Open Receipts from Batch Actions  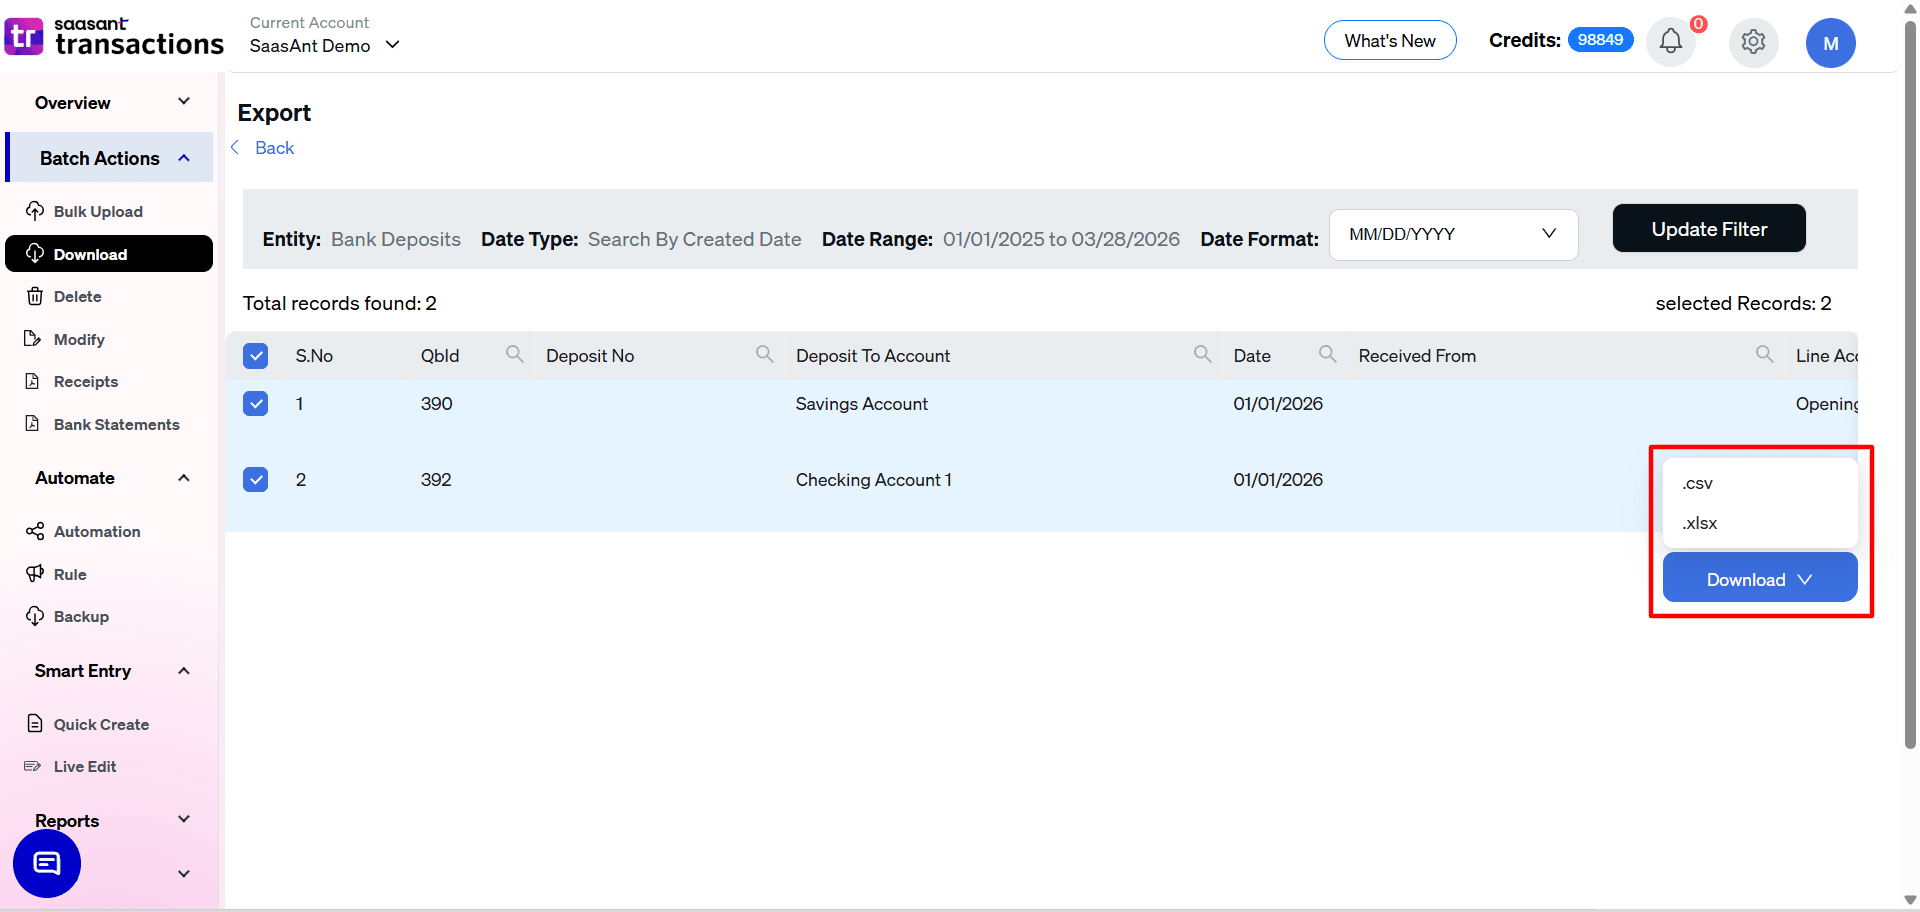[85, 381]
